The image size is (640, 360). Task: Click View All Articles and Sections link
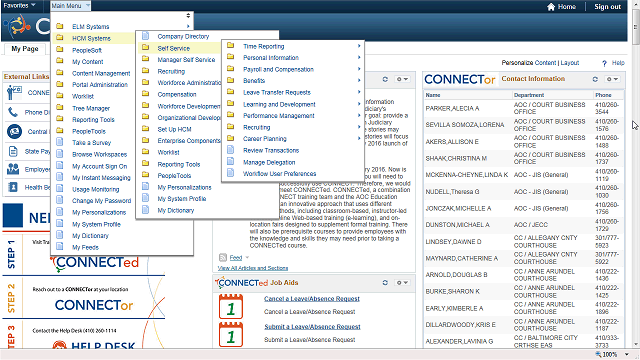point(253,268)
